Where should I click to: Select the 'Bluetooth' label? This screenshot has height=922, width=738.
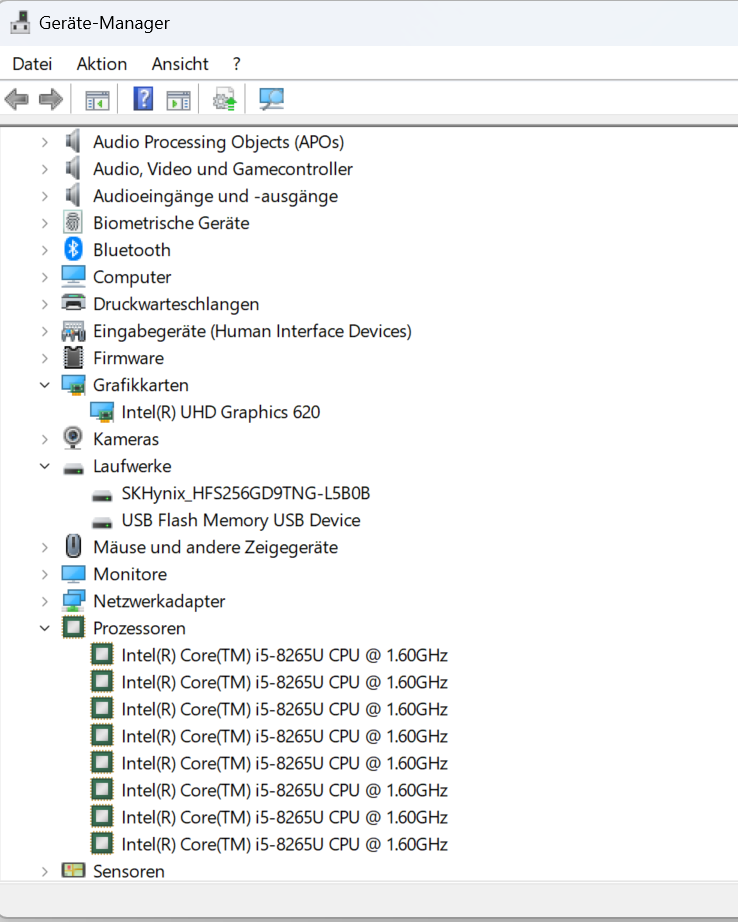pos(132,250)
